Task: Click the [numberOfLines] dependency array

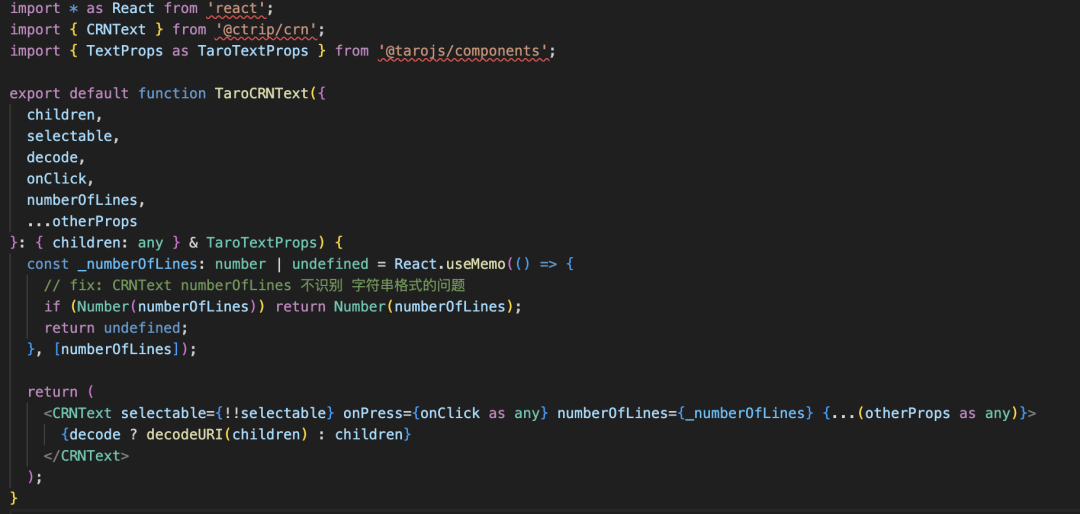Action: [116, 349]
